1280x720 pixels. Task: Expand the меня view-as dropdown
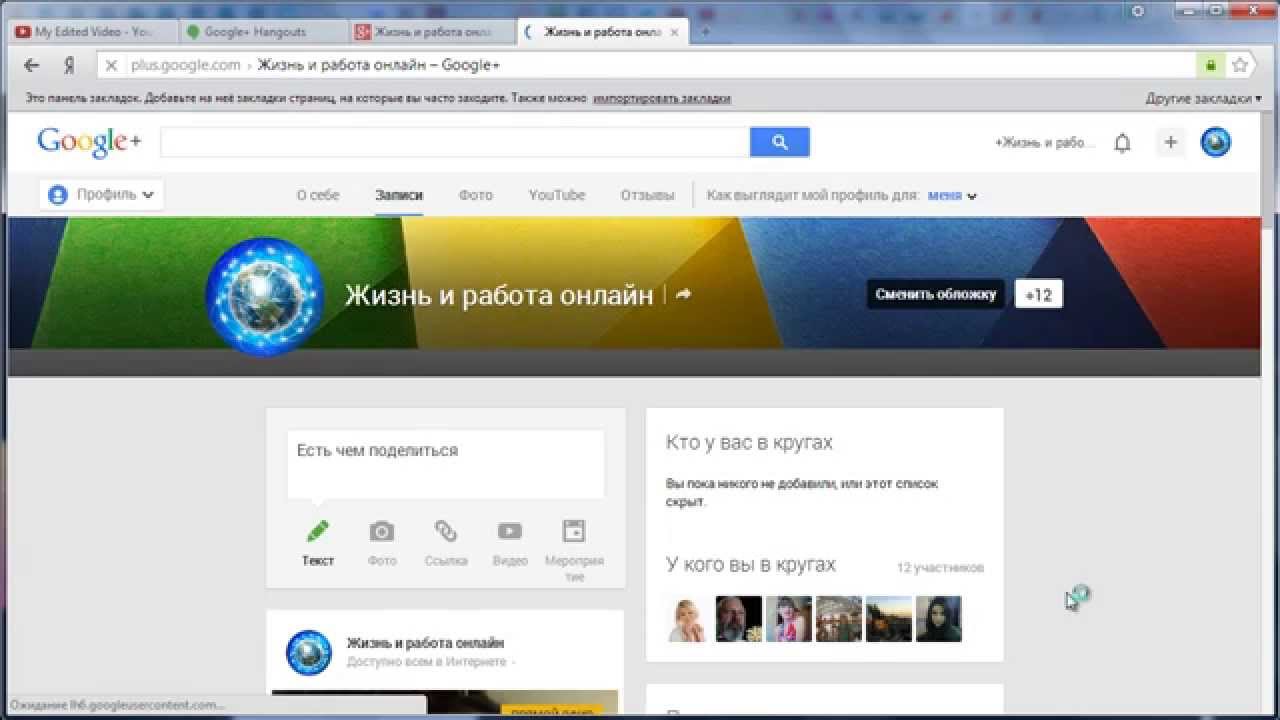click(952, 195)
